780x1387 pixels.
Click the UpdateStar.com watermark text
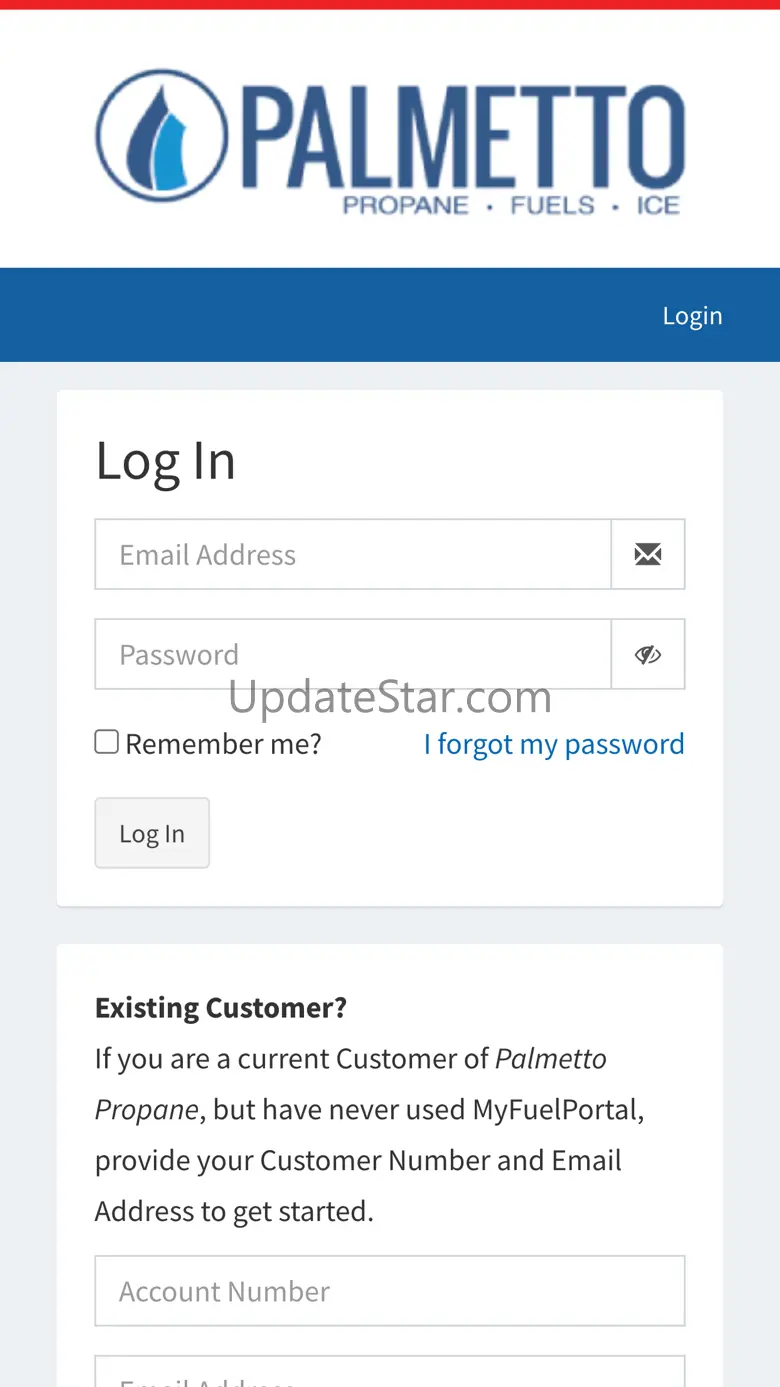tap(390, 697)
